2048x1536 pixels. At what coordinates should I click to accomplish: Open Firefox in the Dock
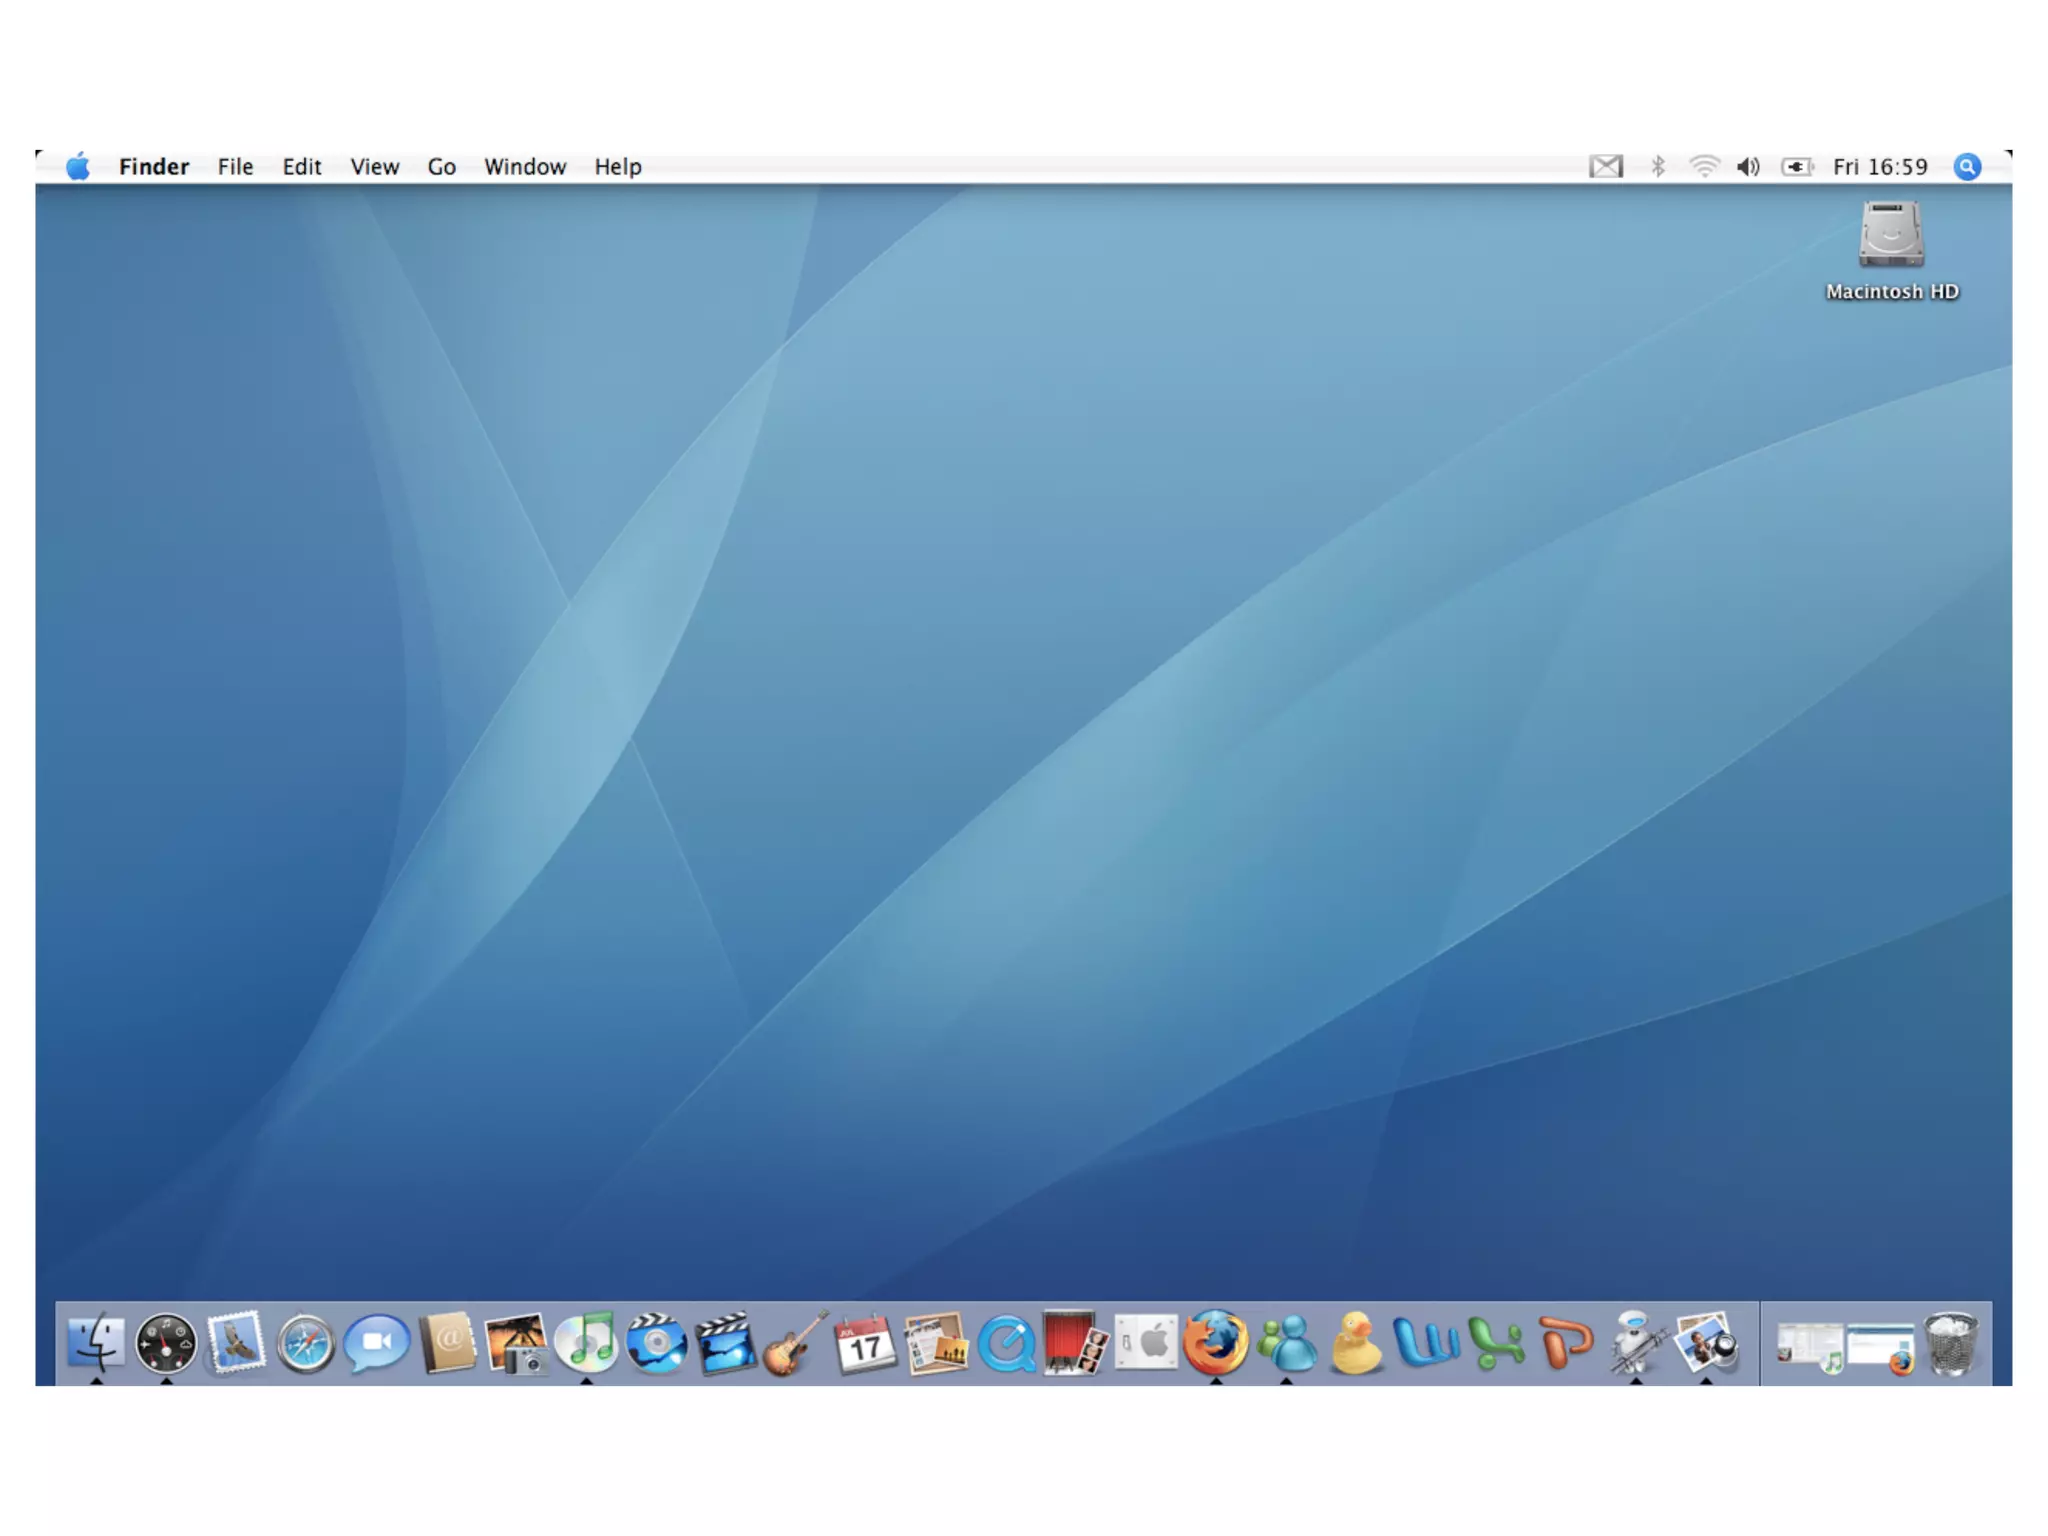[1215, 1343]
